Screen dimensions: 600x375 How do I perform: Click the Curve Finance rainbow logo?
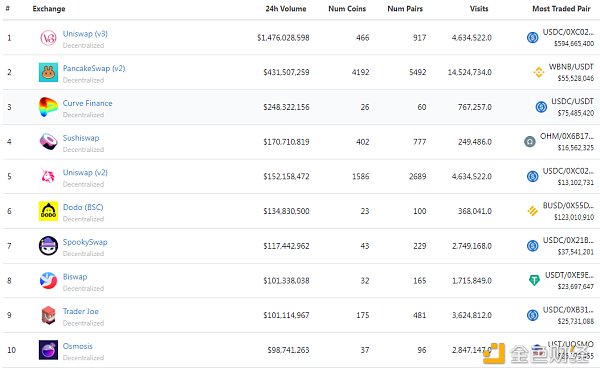pyautogui.click(x=48, y=107)
